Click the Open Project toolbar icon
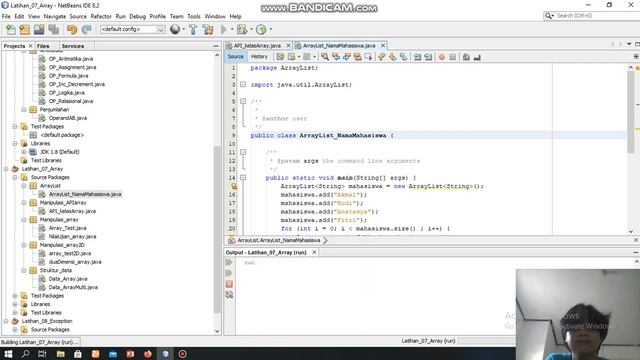 (x=39, y=29)
